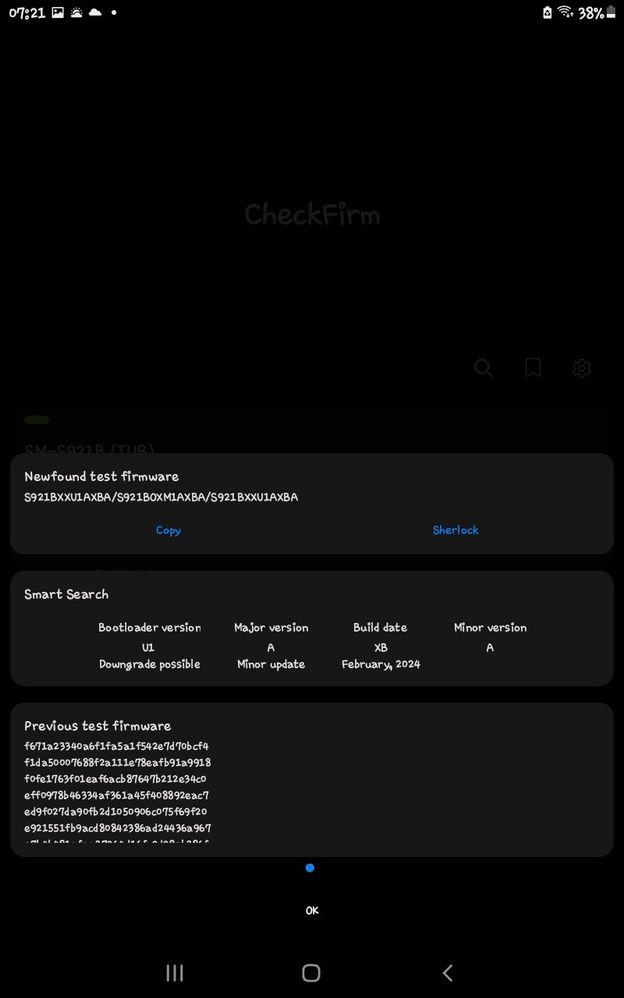
Task: Select the blue page indicator dot
Action: point(309,868)
